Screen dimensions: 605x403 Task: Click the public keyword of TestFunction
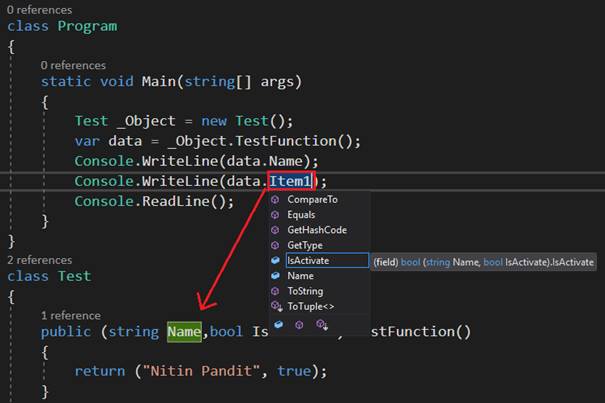tap(66, 332)
